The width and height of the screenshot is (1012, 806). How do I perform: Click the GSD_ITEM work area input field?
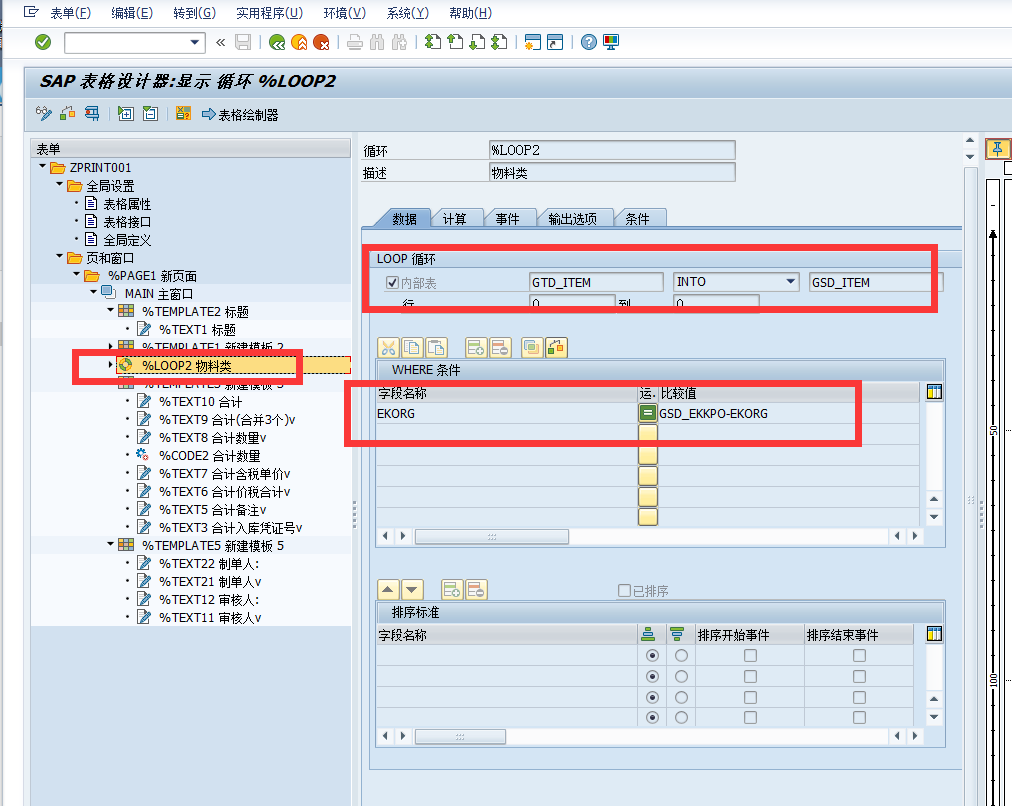click(x=876, y=282)
